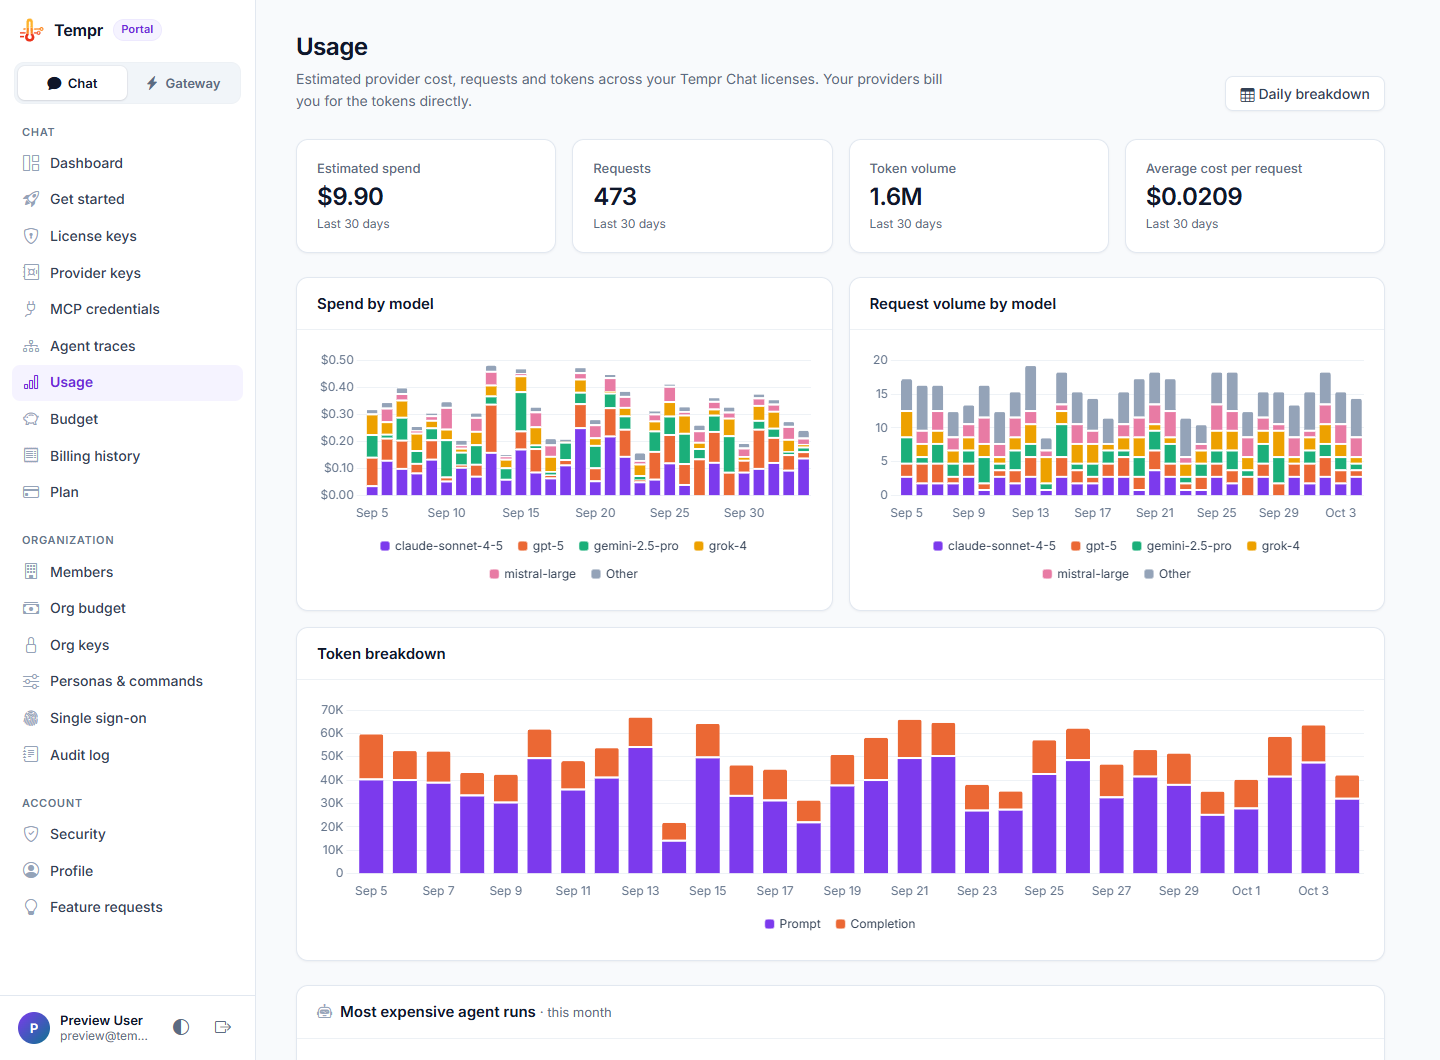The height and width of the screenshot is (1060, 1440).
Task: Open Agent traces via its hierarchy icon
Action: tap(31, 346)
